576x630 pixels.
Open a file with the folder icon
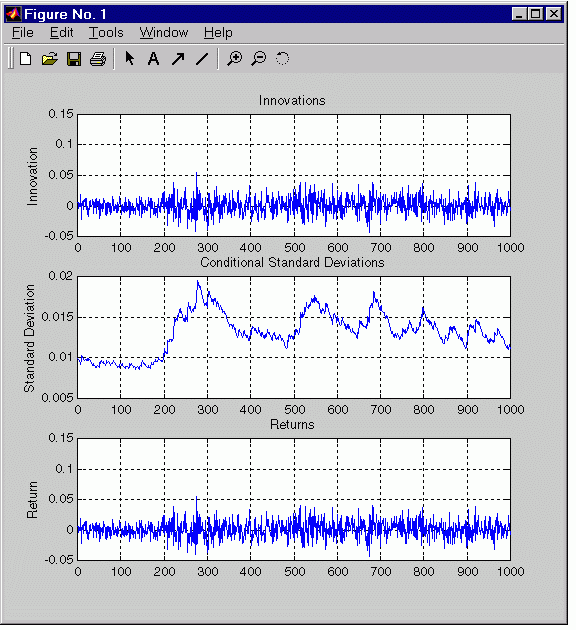49,59
